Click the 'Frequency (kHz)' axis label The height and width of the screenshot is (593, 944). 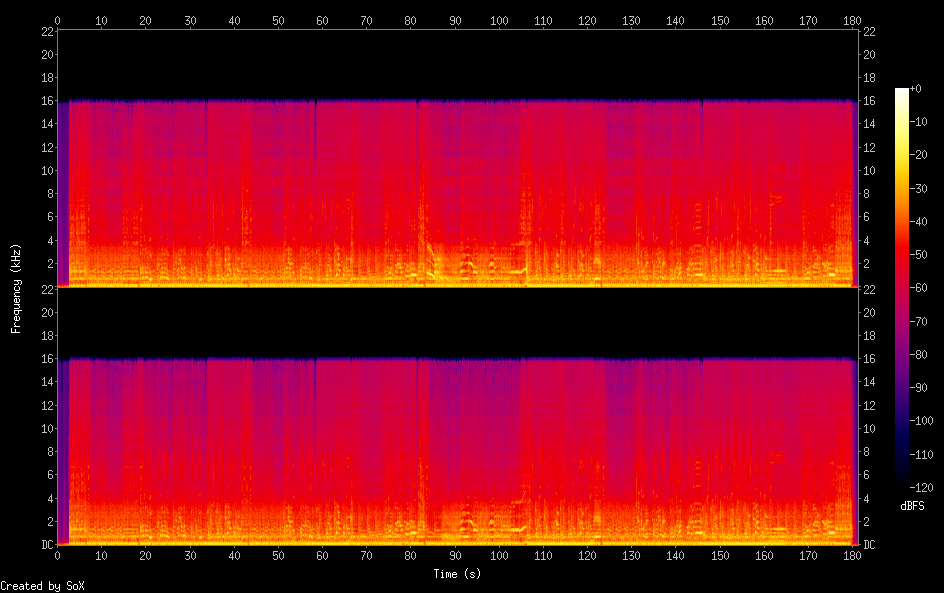click(16, 287)
